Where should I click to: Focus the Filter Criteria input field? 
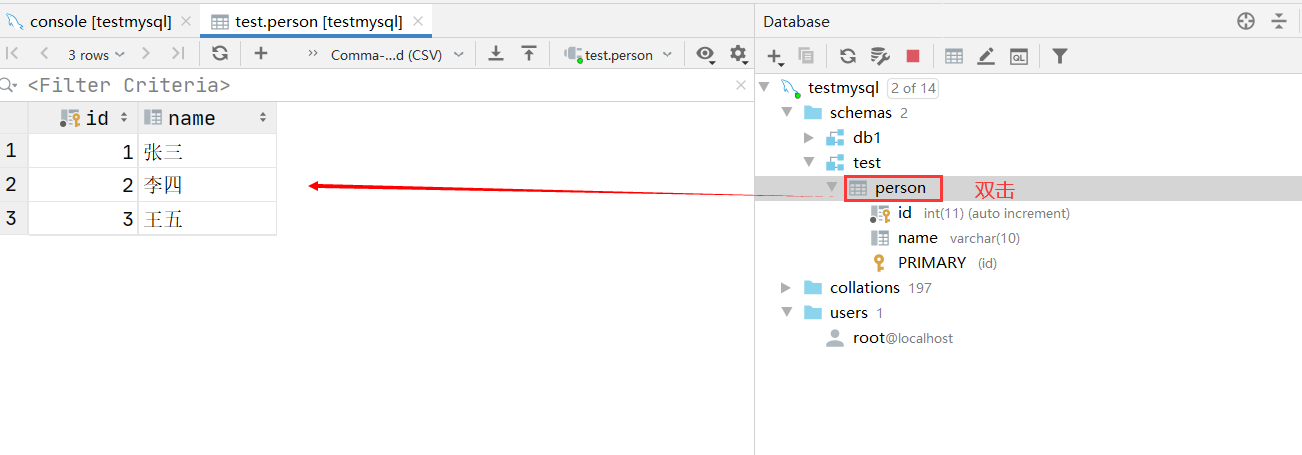pos(378,86)
